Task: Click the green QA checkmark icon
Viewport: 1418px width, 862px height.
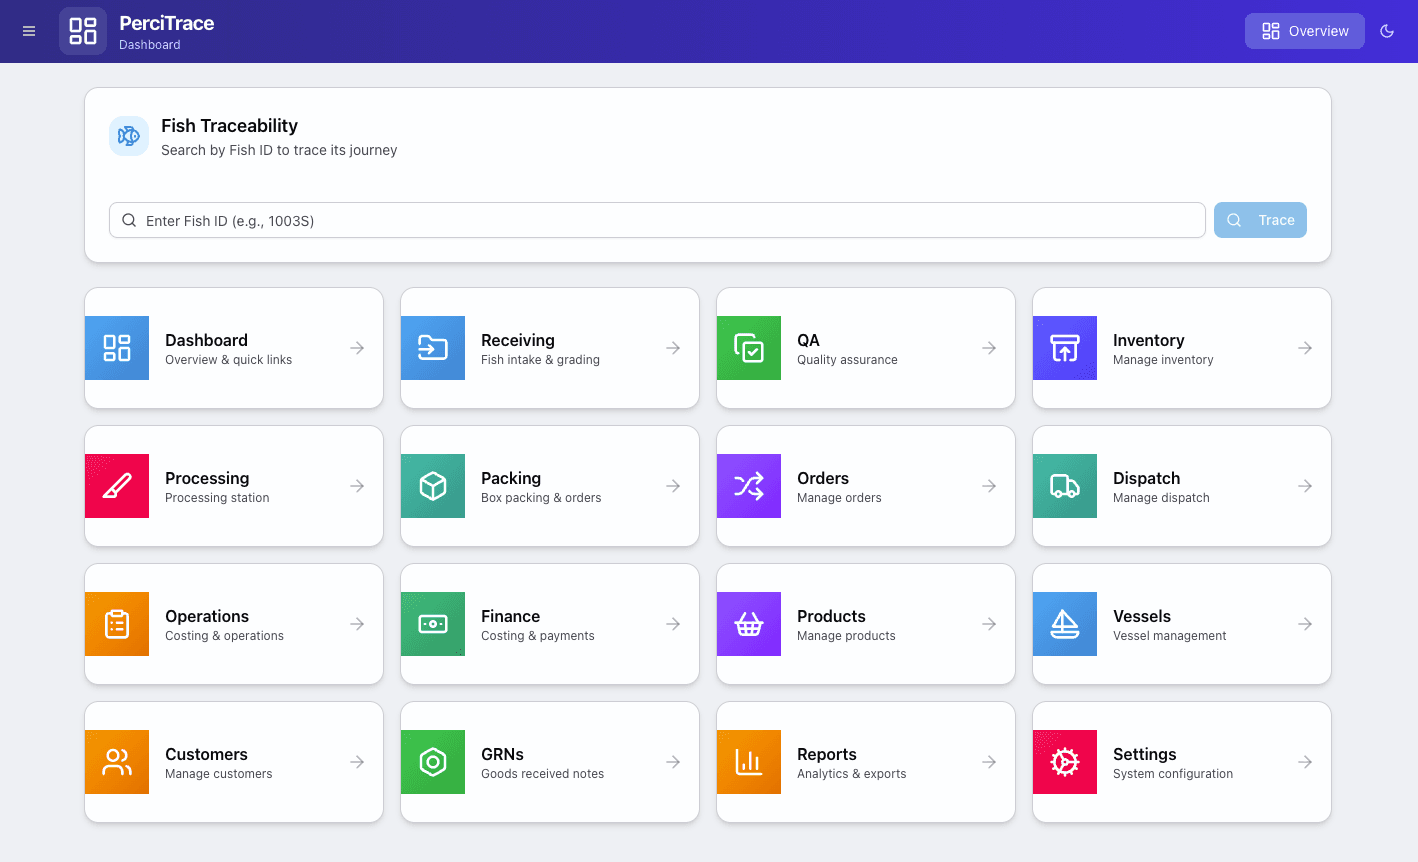Action: point(749,348)
